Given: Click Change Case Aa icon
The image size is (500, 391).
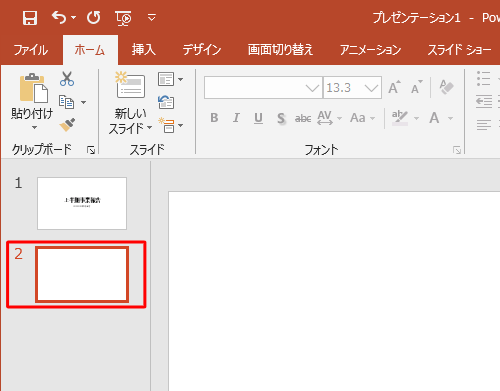Looking at the screenshot, I should pyautogui.click(x=358, y=118).
